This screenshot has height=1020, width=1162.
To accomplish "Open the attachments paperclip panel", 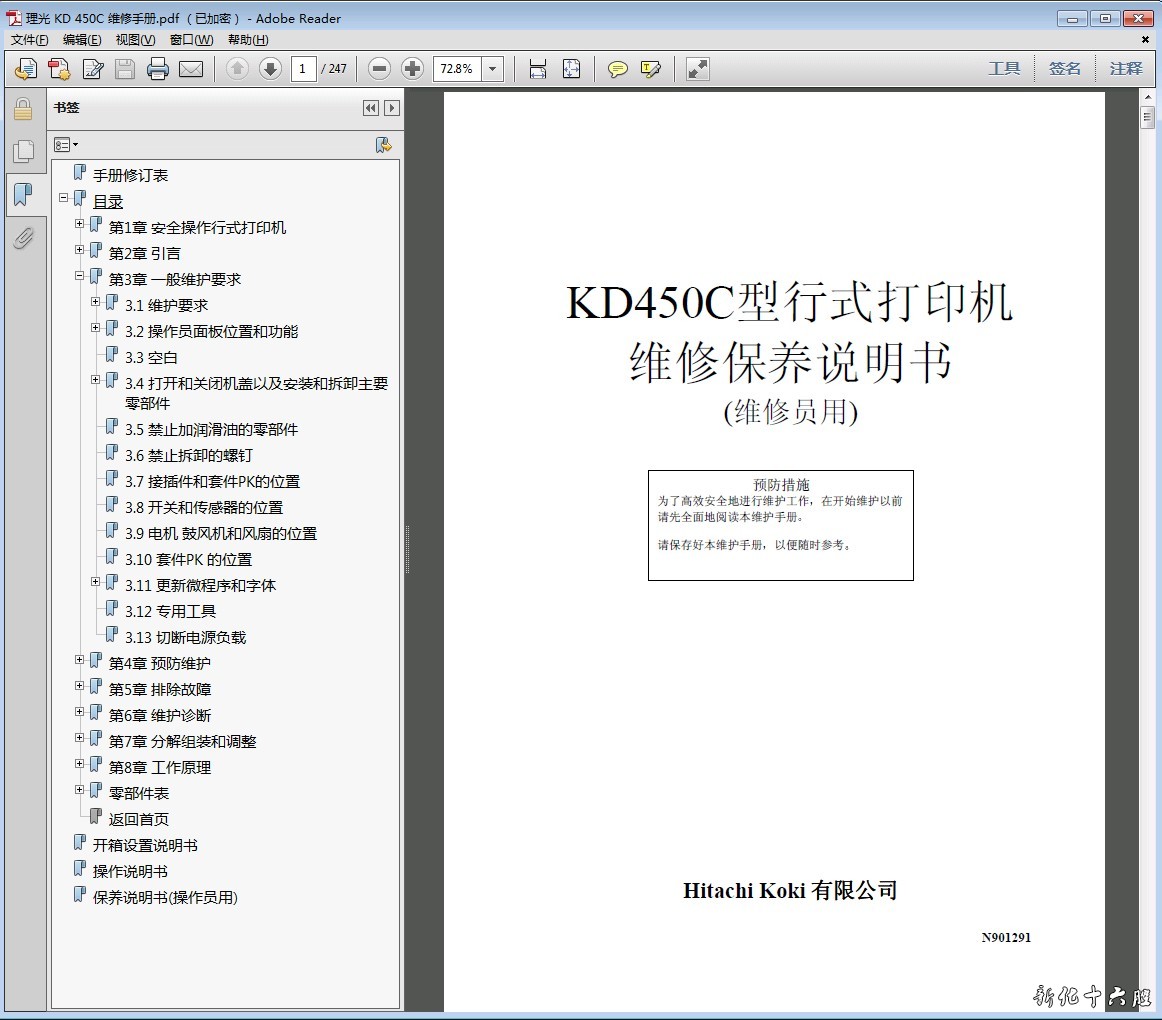I will coord(23,238).
